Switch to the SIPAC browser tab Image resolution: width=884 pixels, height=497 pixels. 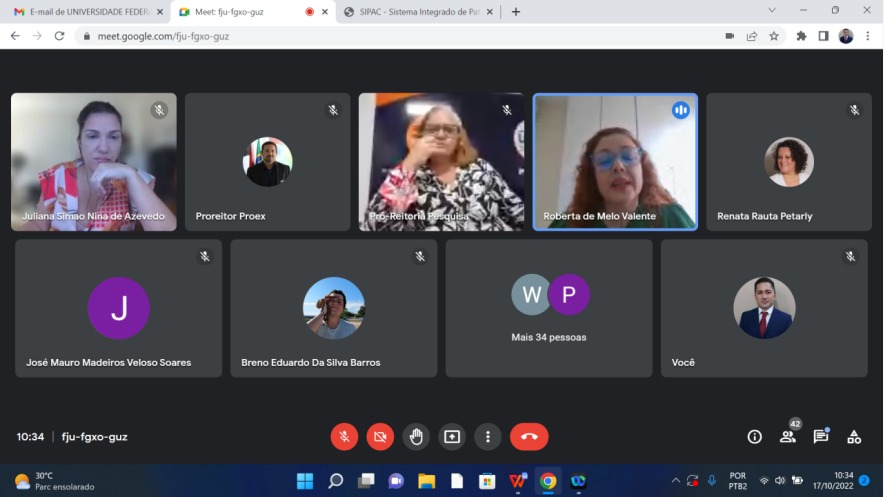pyautogui.click(x=415, y=12)
